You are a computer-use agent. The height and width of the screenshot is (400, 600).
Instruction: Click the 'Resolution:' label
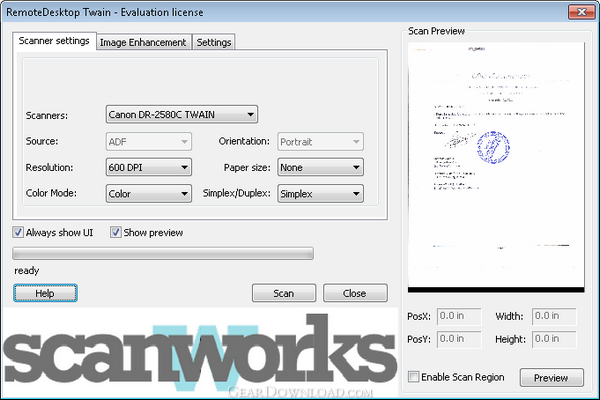click(49, 167)
